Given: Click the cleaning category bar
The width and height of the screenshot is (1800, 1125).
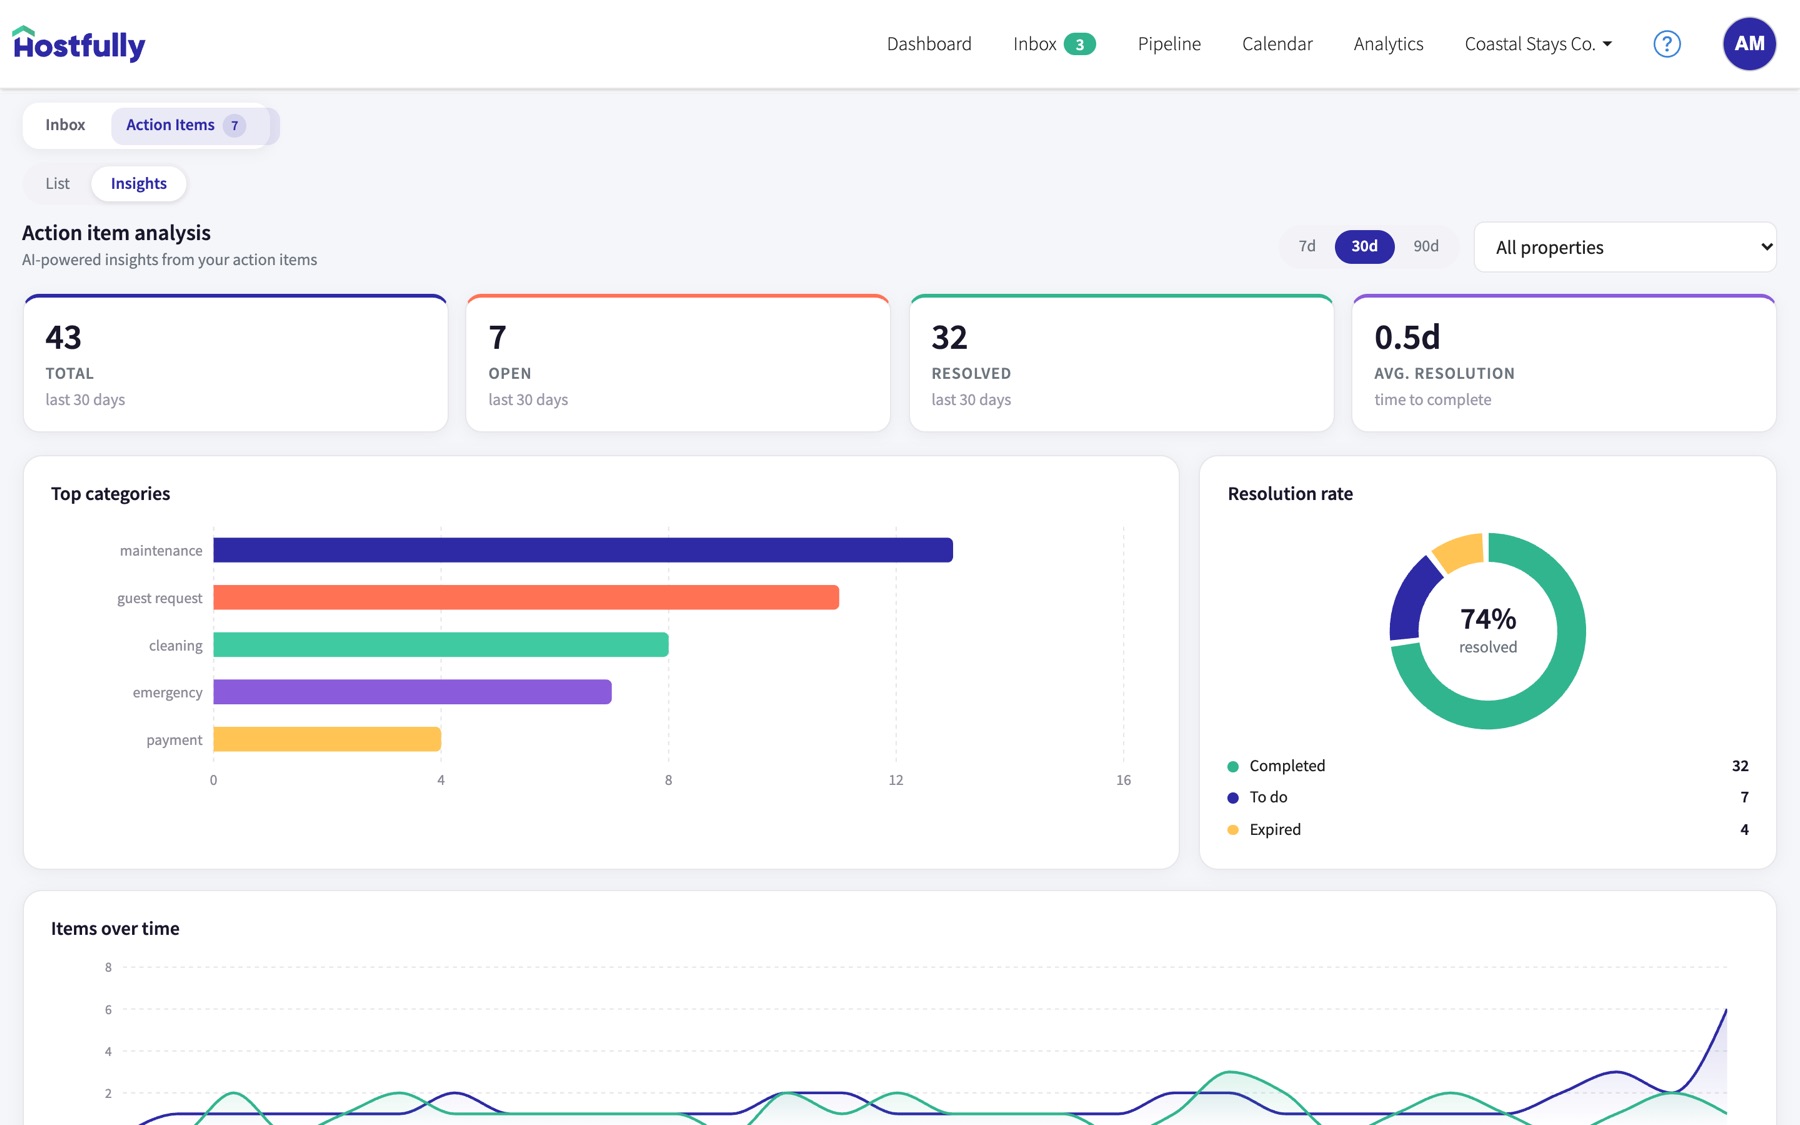Looking at the screenshot, I should click(441, 645).
